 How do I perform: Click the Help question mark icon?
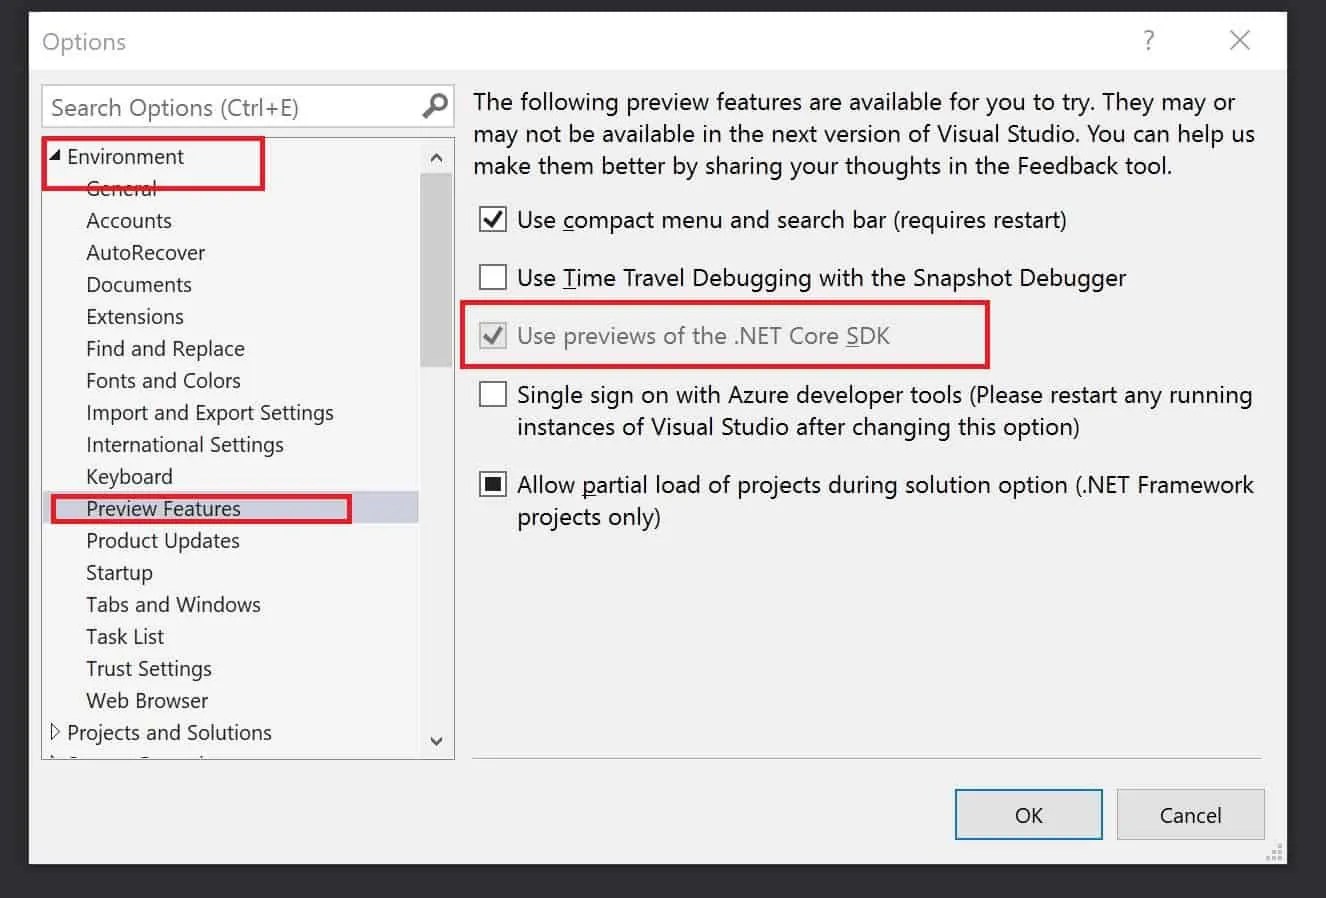click(1148, 41)
